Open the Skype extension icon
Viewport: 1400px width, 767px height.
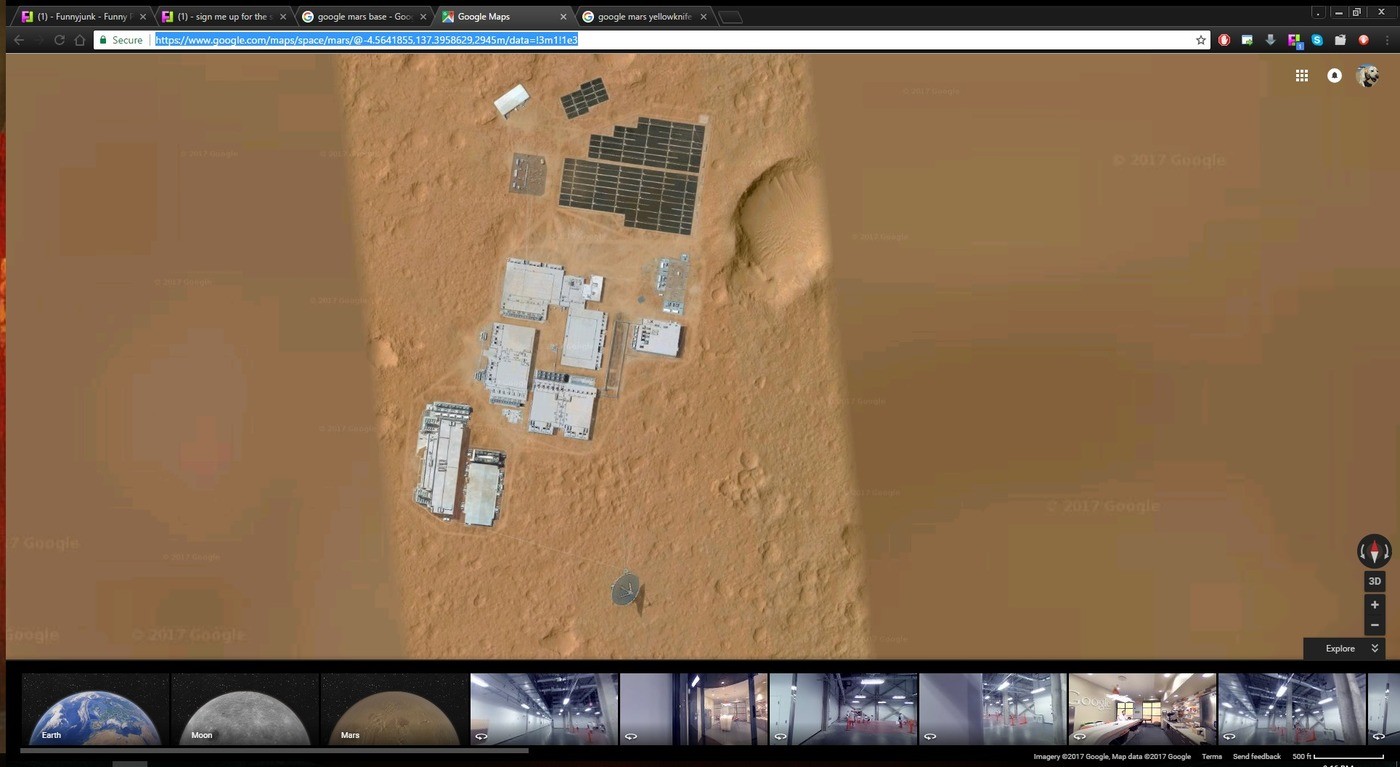coord(1317,40)
